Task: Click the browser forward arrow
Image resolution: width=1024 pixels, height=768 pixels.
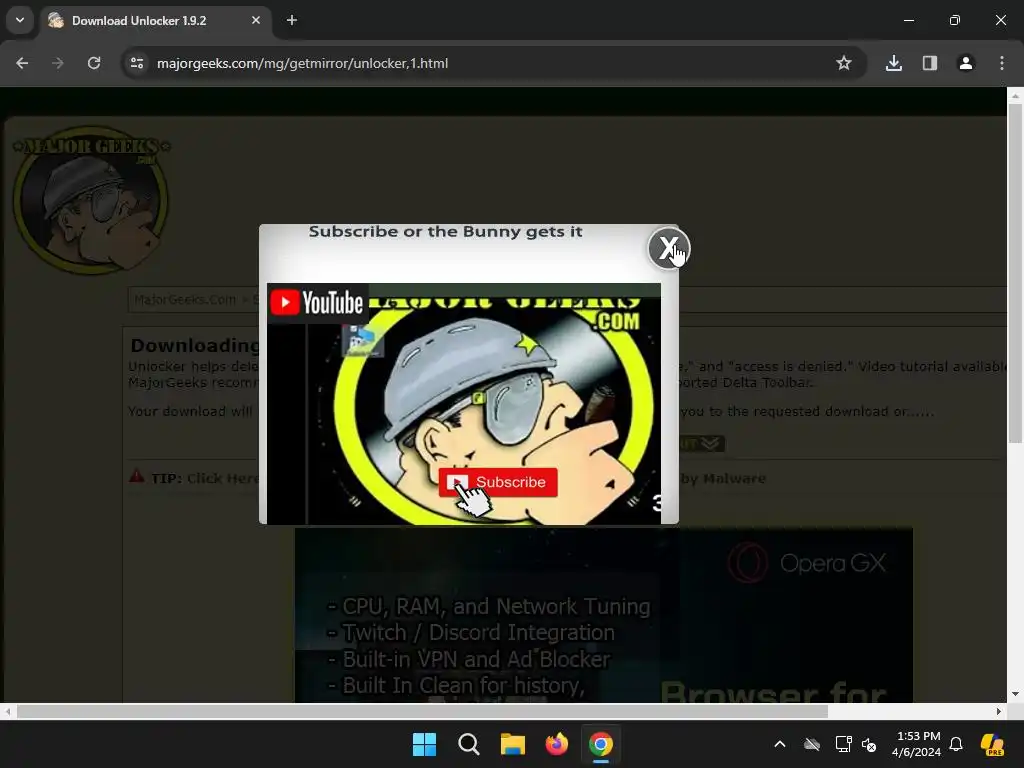Action: tap(58, 63)
